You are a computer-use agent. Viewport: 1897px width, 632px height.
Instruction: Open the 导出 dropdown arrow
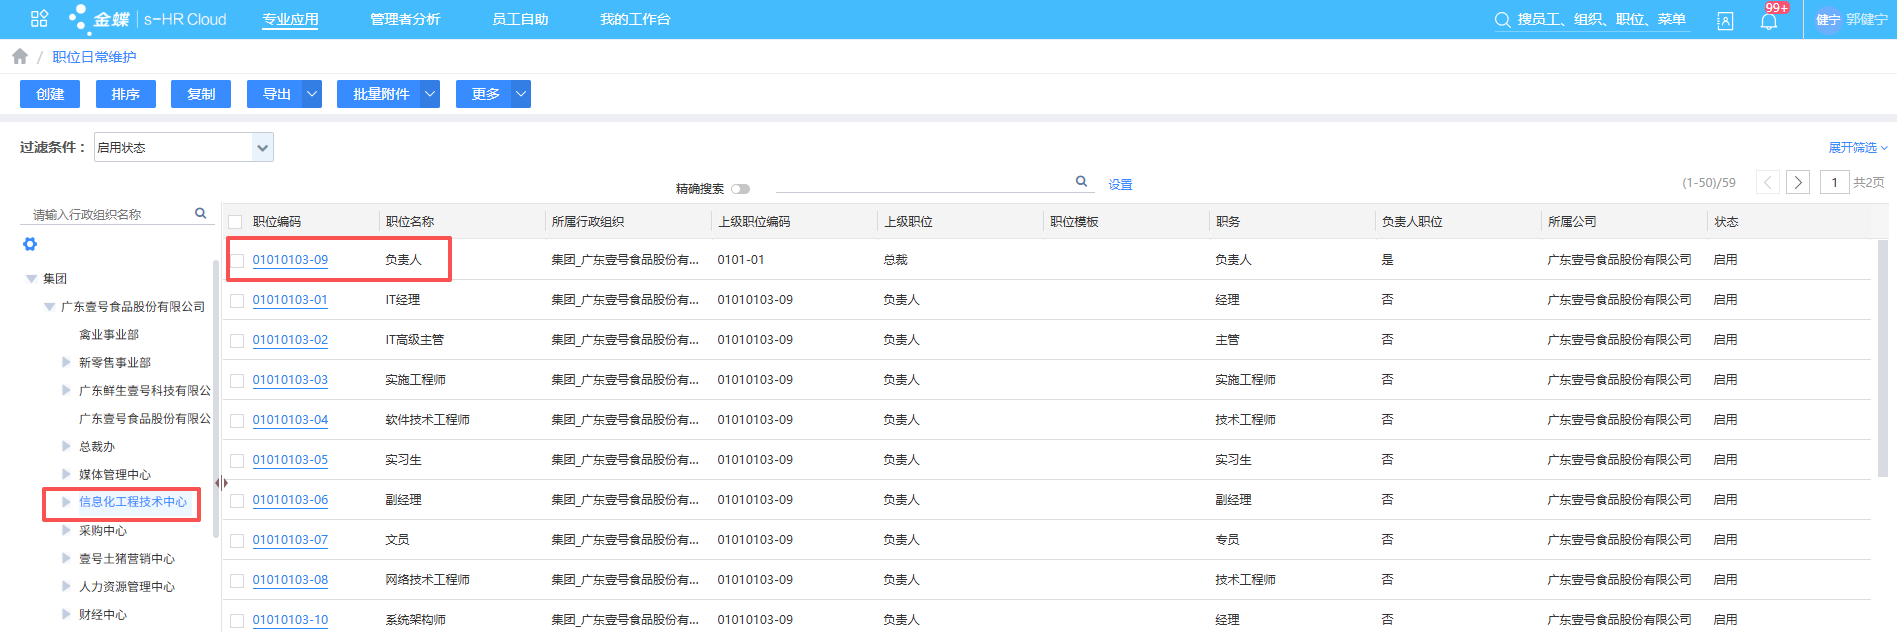(312, 94)
